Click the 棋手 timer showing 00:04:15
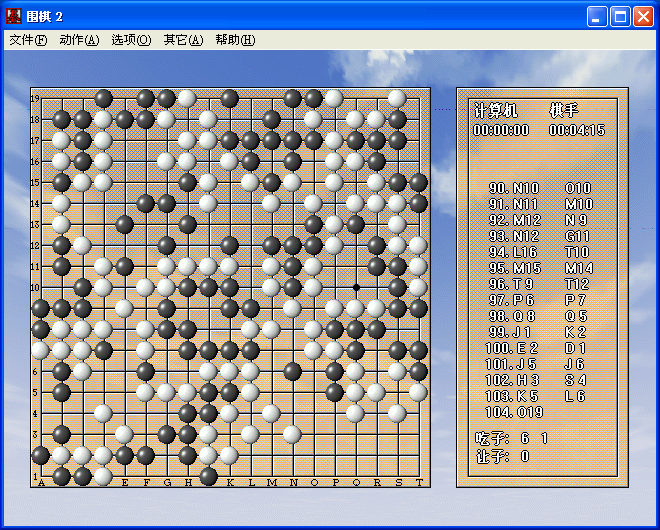Screen dimensions: 660x530 [577, 130]
